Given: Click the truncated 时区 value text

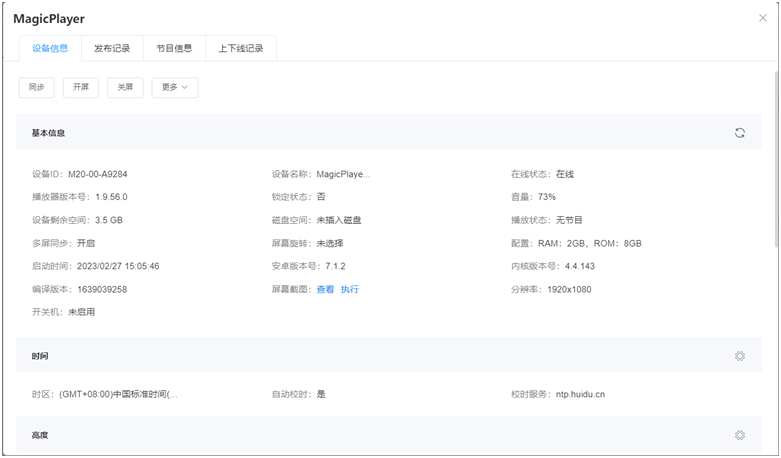Looking at the screenshot, I should 119,394.
